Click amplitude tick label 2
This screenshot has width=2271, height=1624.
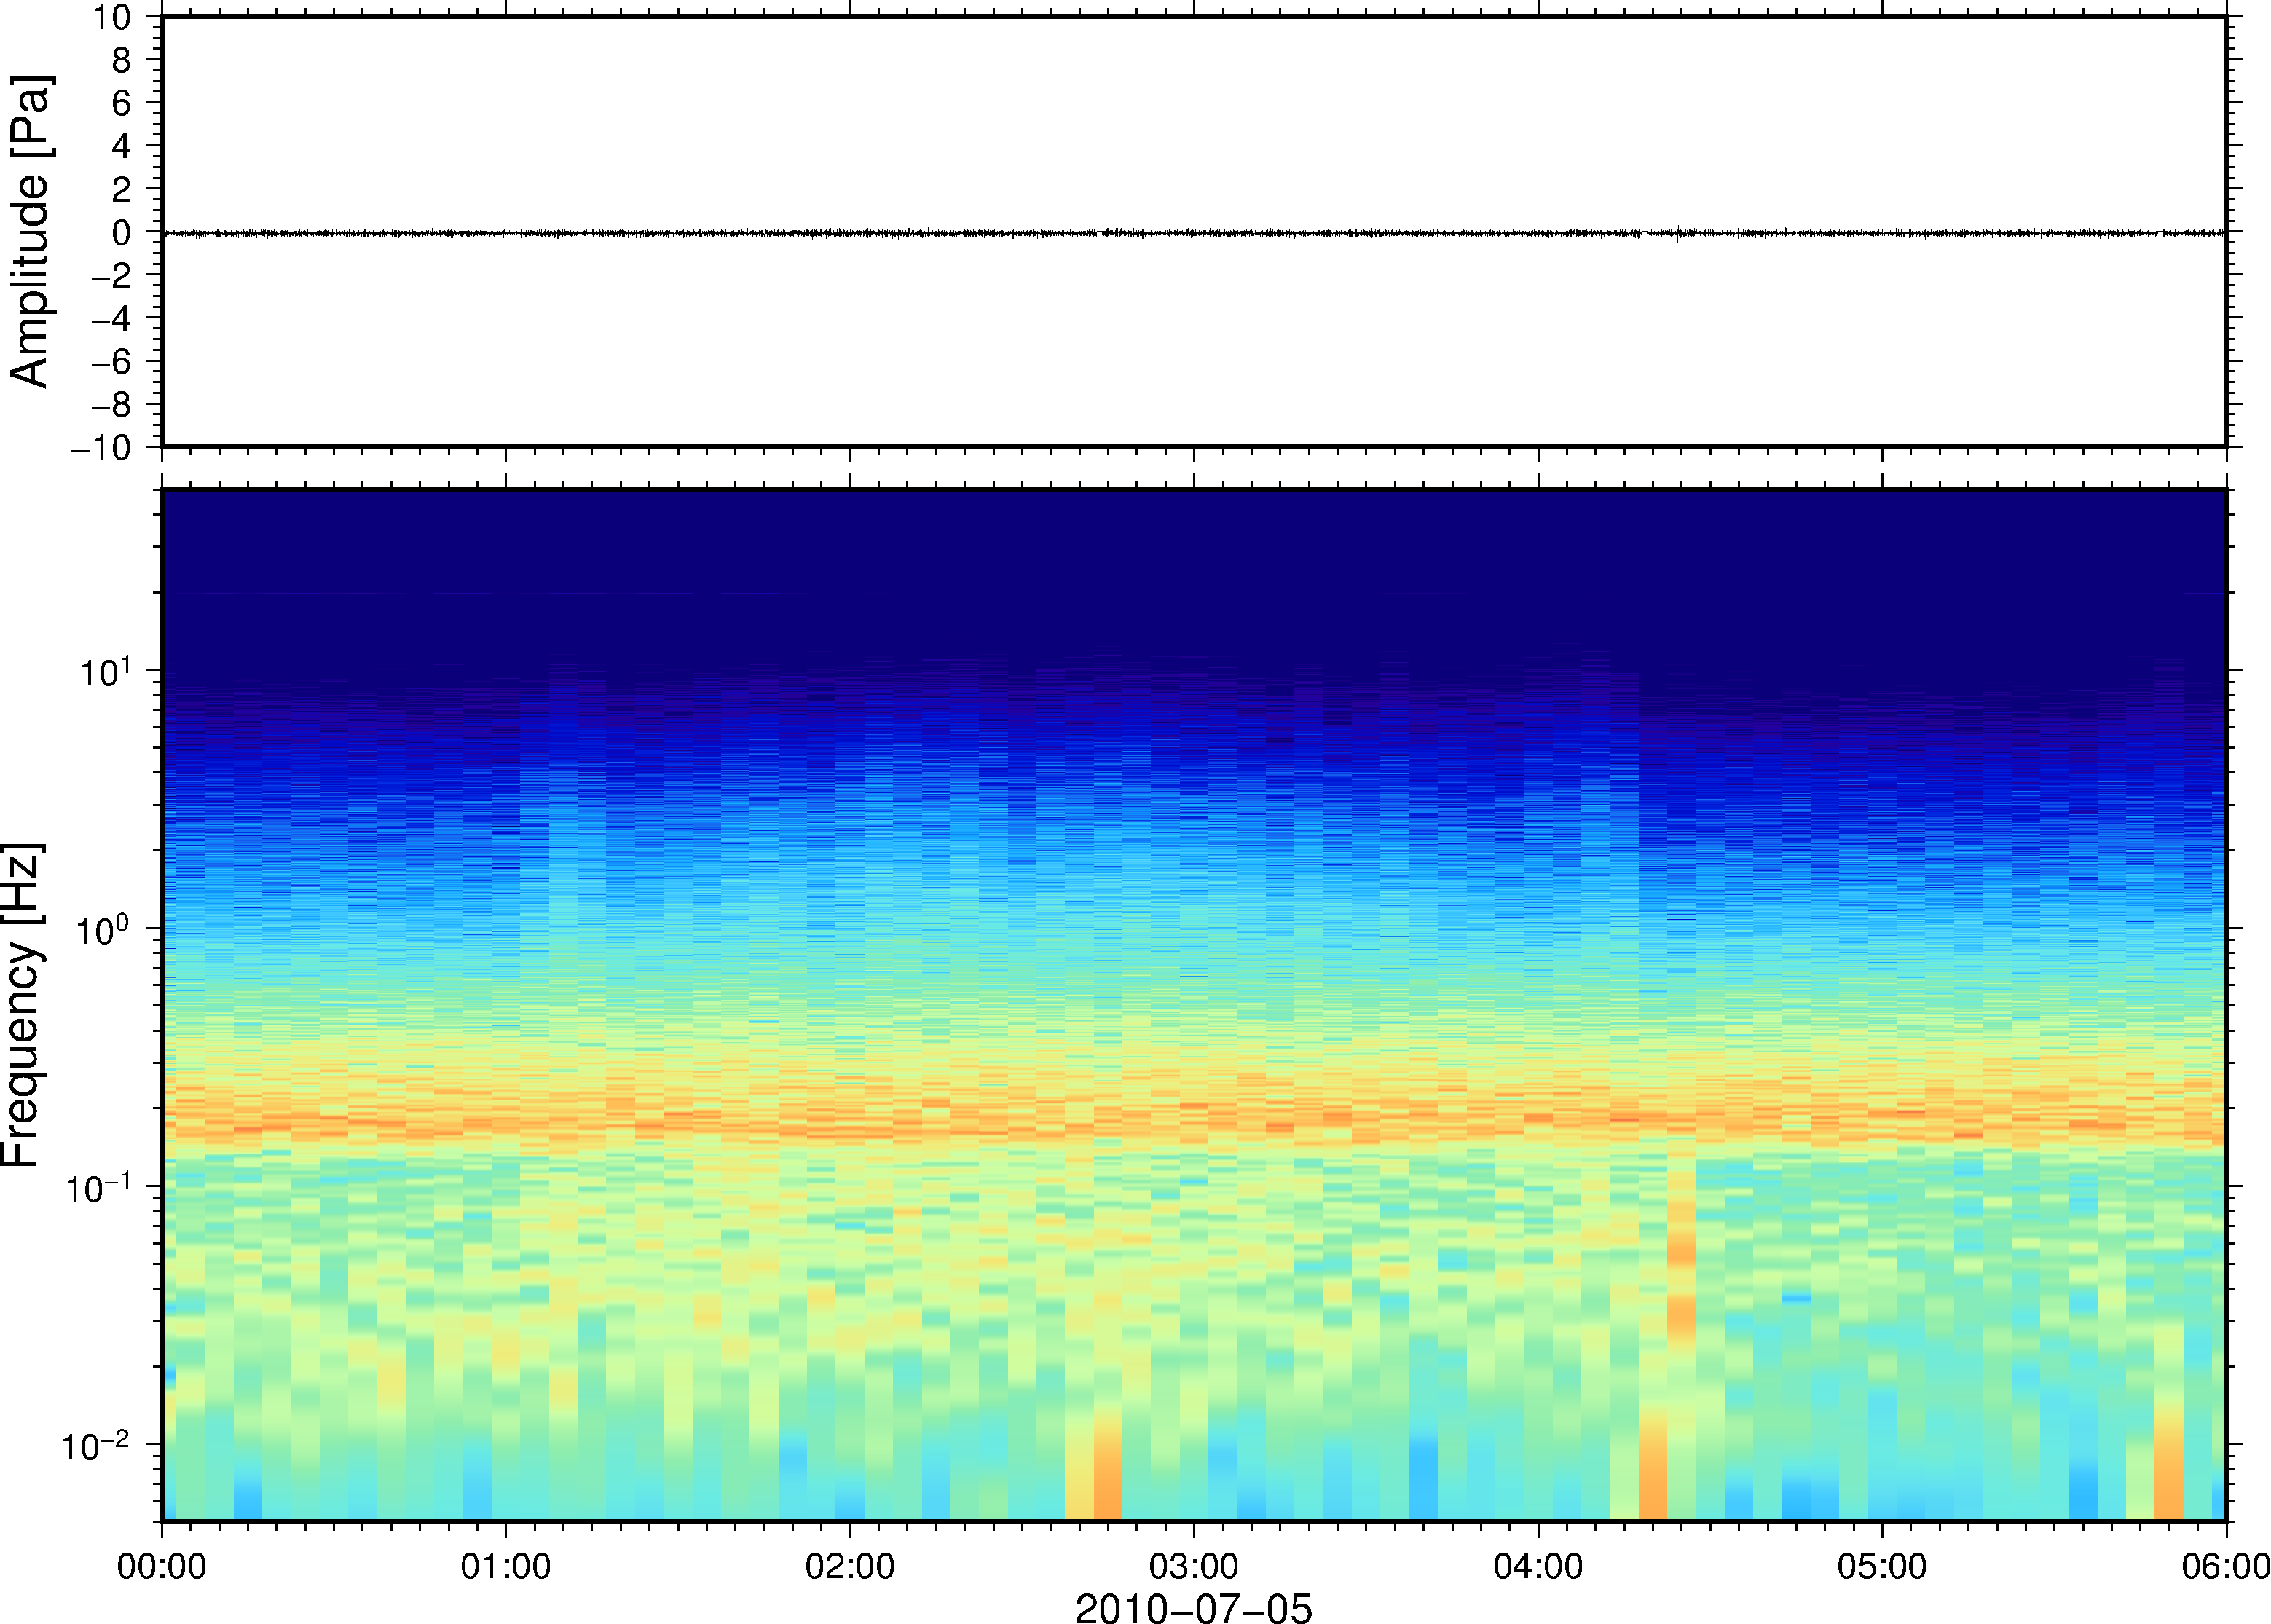tap(122, 189)
